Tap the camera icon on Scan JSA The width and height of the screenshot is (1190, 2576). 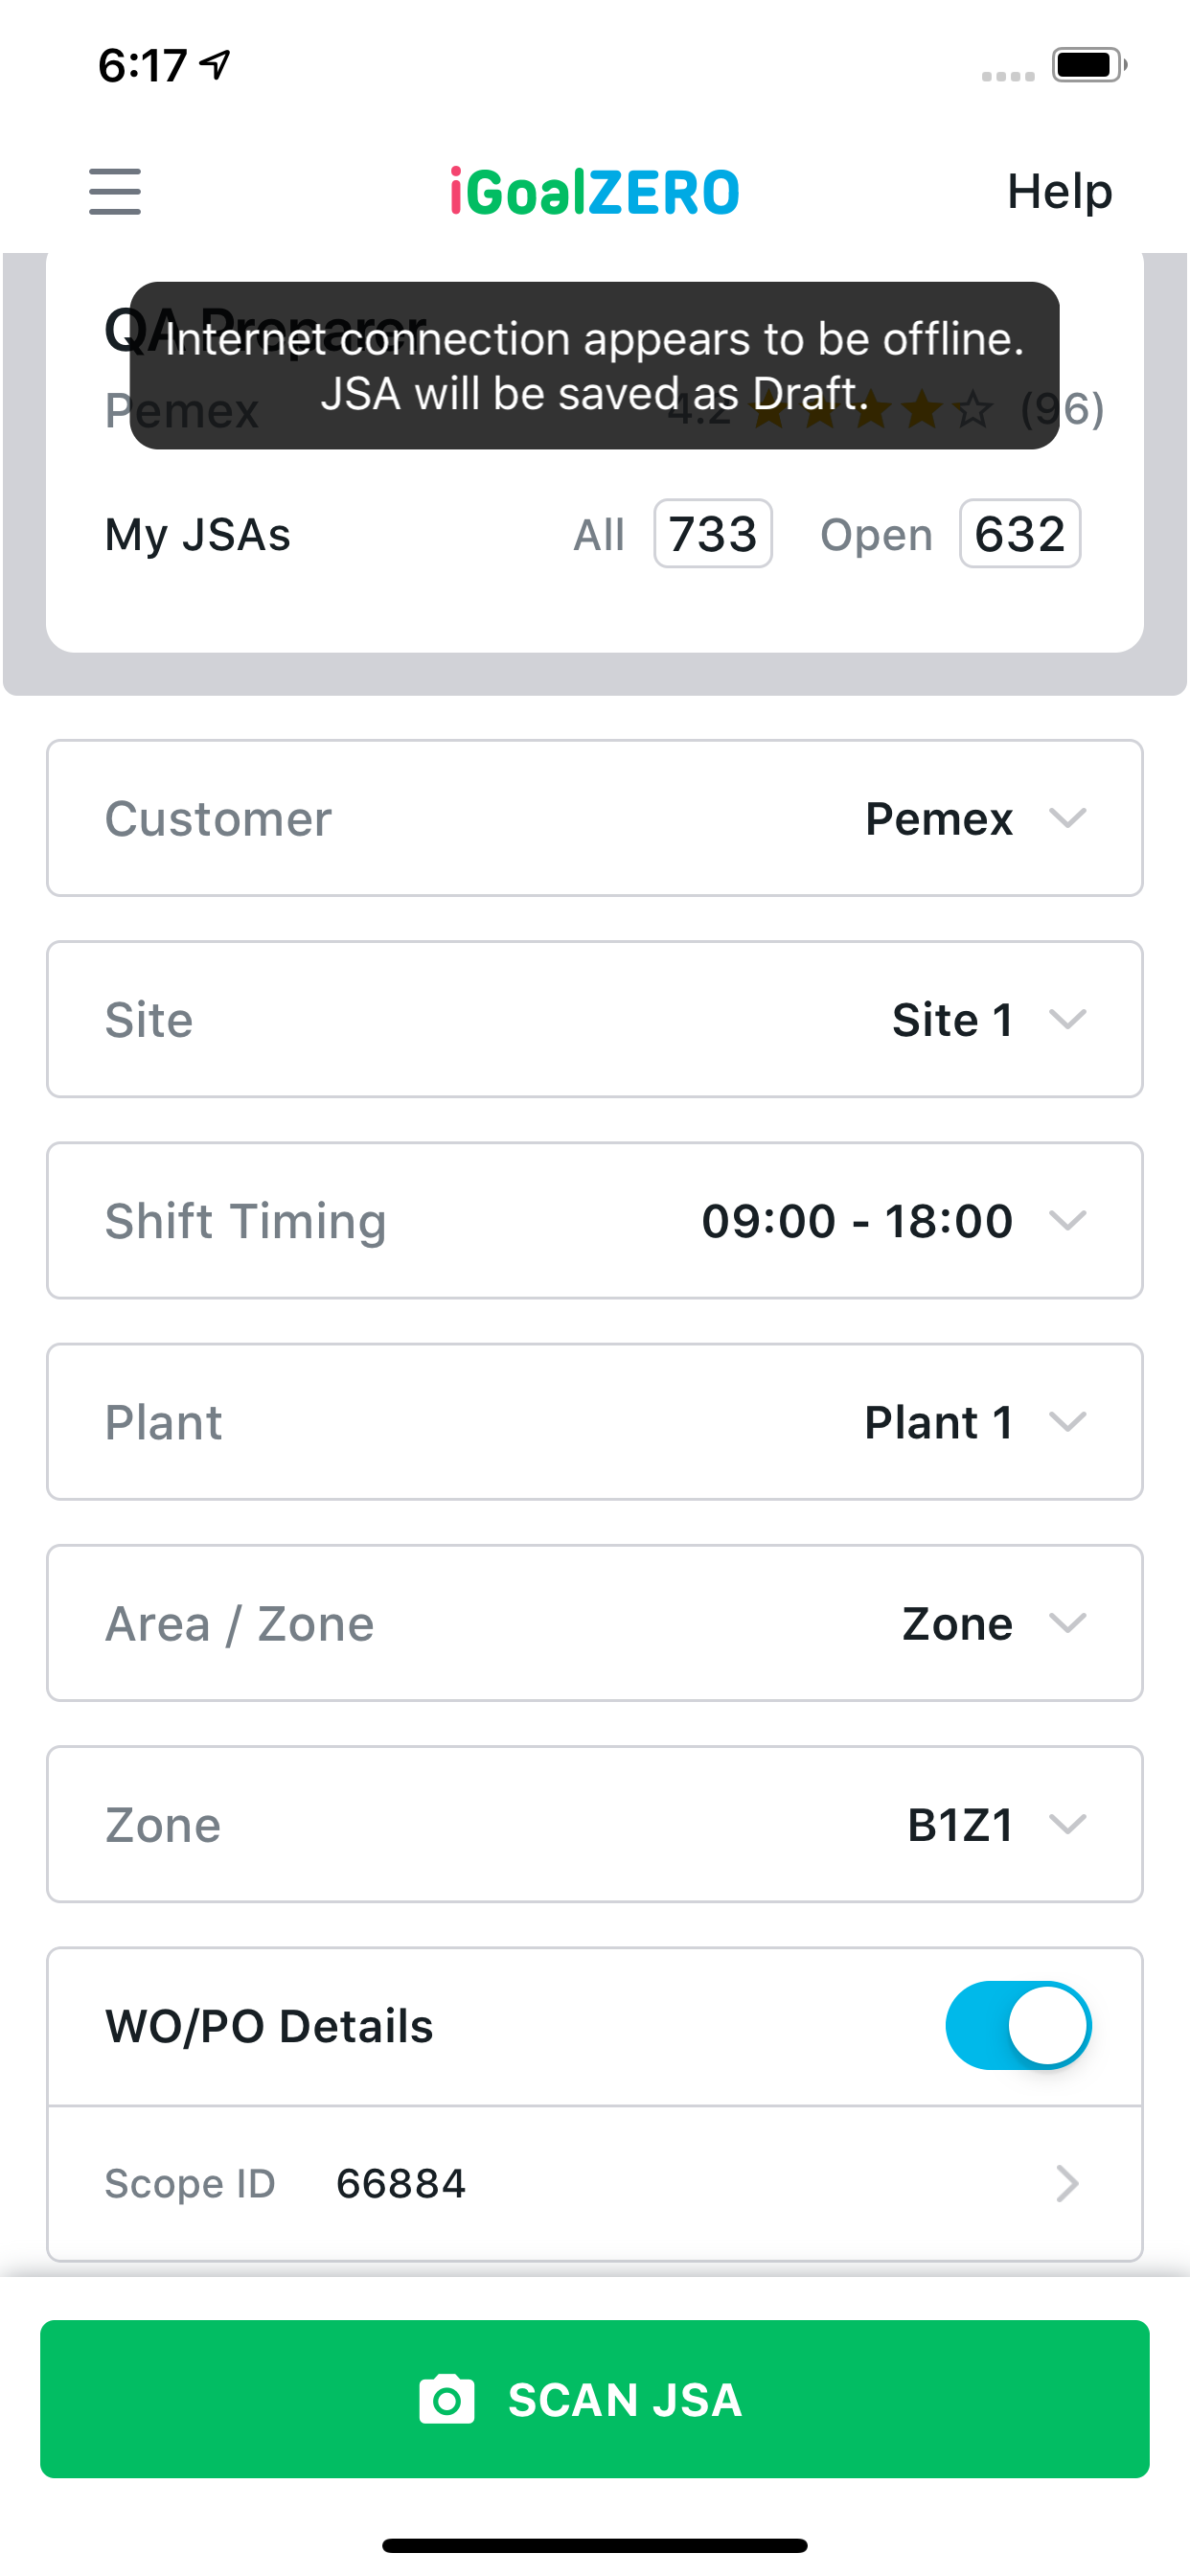point(446,2399)
